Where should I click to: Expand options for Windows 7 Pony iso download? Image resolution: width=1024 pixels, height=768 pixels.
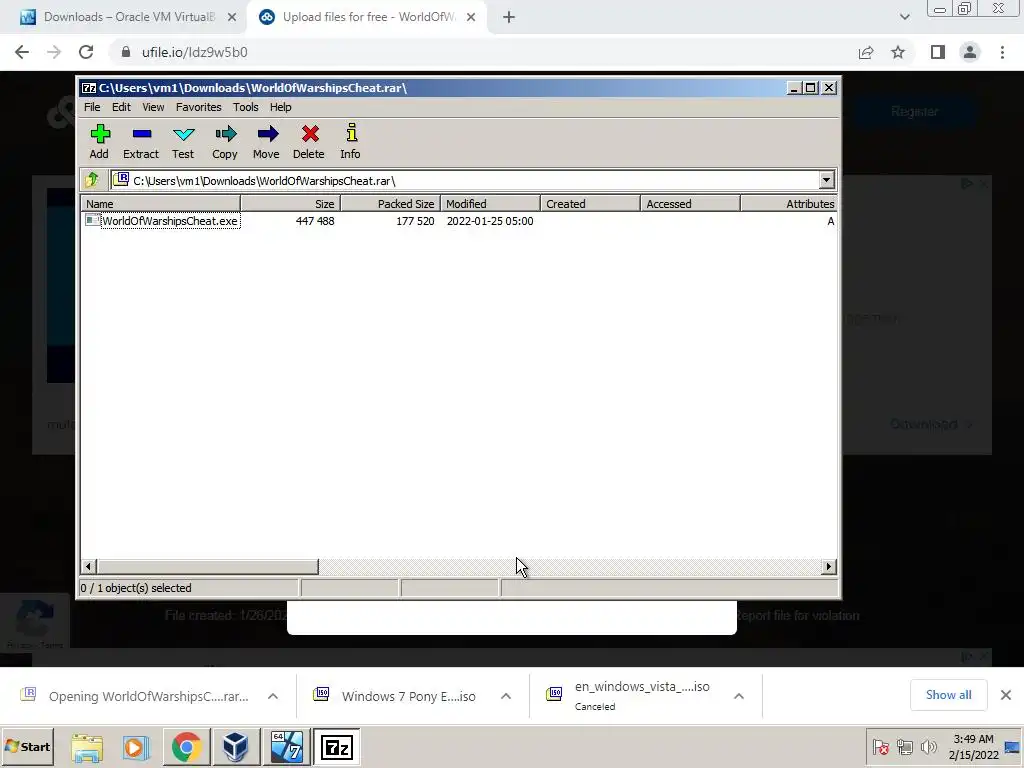506,696
